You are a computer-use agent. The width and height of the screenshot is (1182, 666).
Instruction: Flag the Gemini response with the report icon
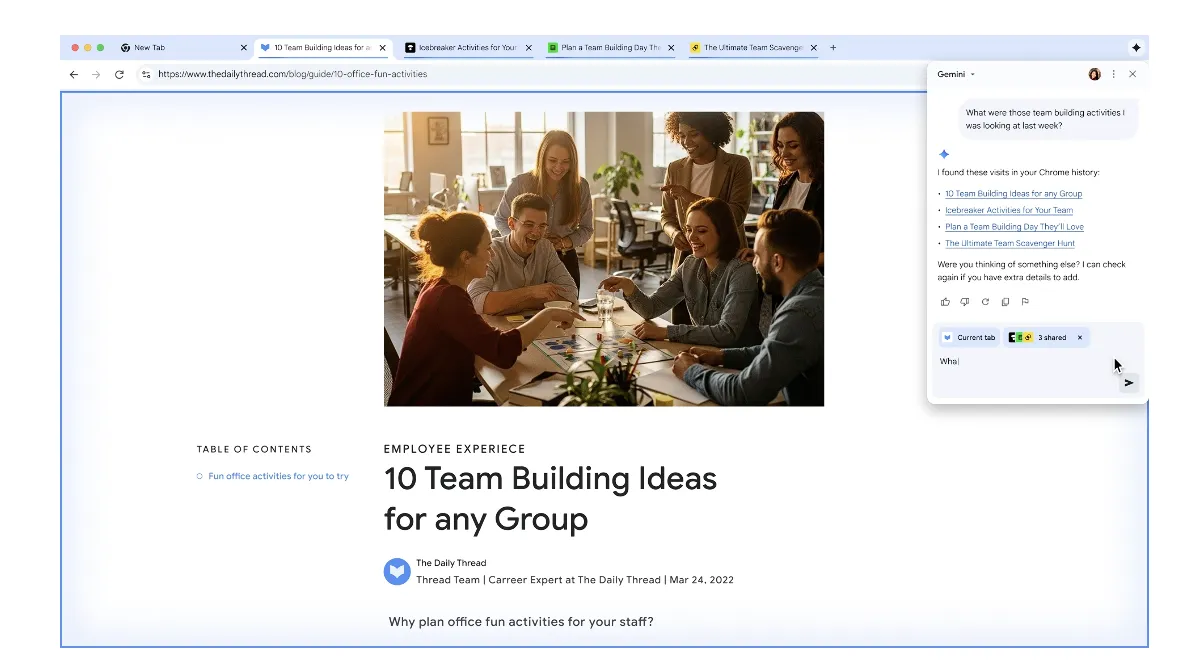click(1025, 302)
